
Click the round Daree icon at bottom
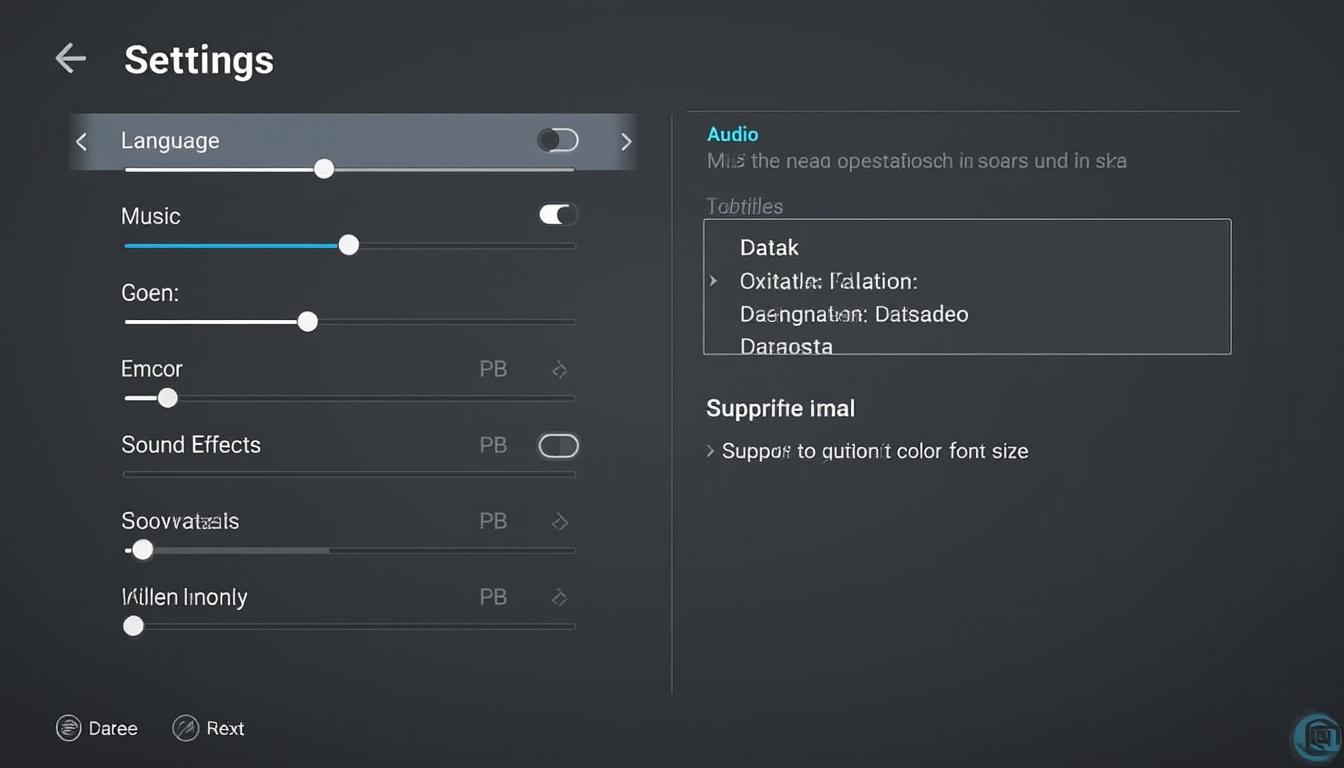pos(68,728)
